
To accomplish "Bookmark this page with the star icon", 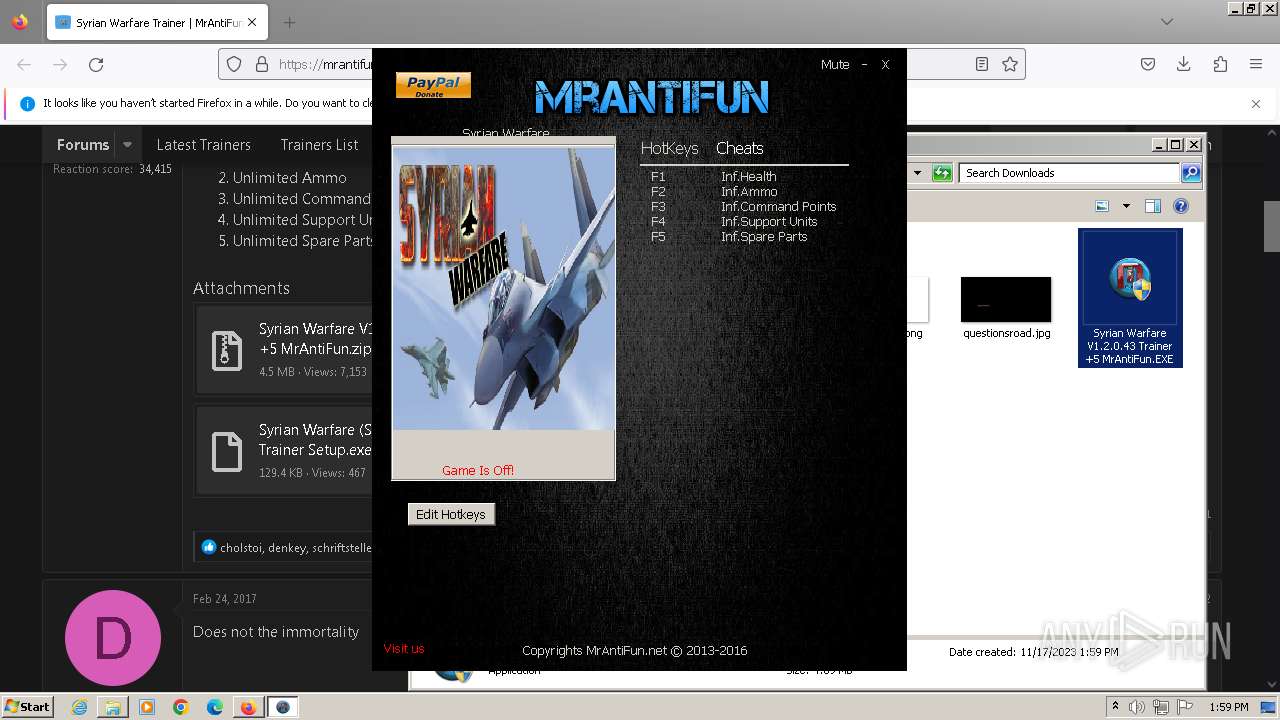I will [x=1010, y=64].
